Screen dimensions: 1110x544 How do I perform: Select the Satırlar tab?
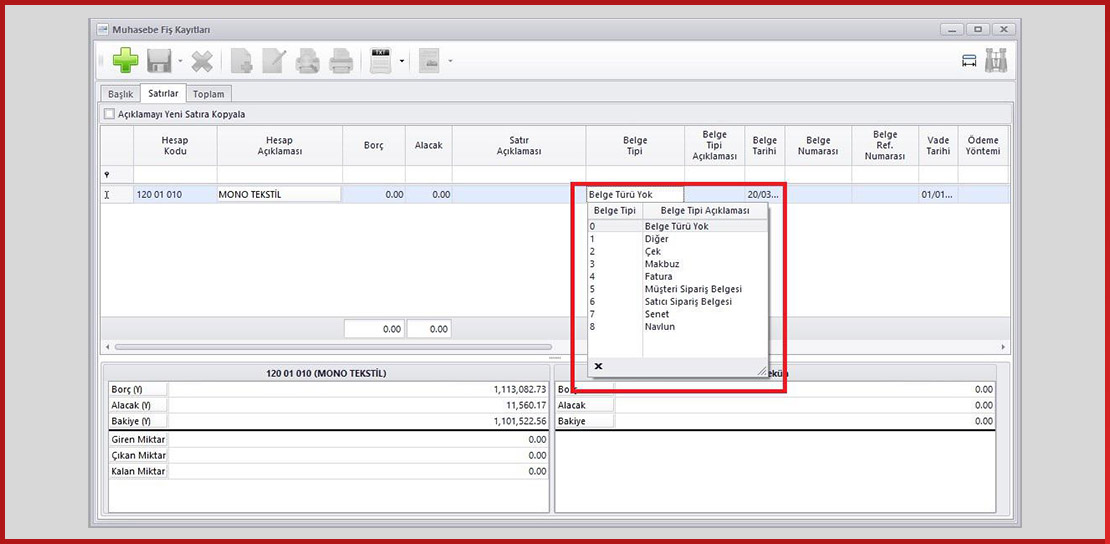163,93
